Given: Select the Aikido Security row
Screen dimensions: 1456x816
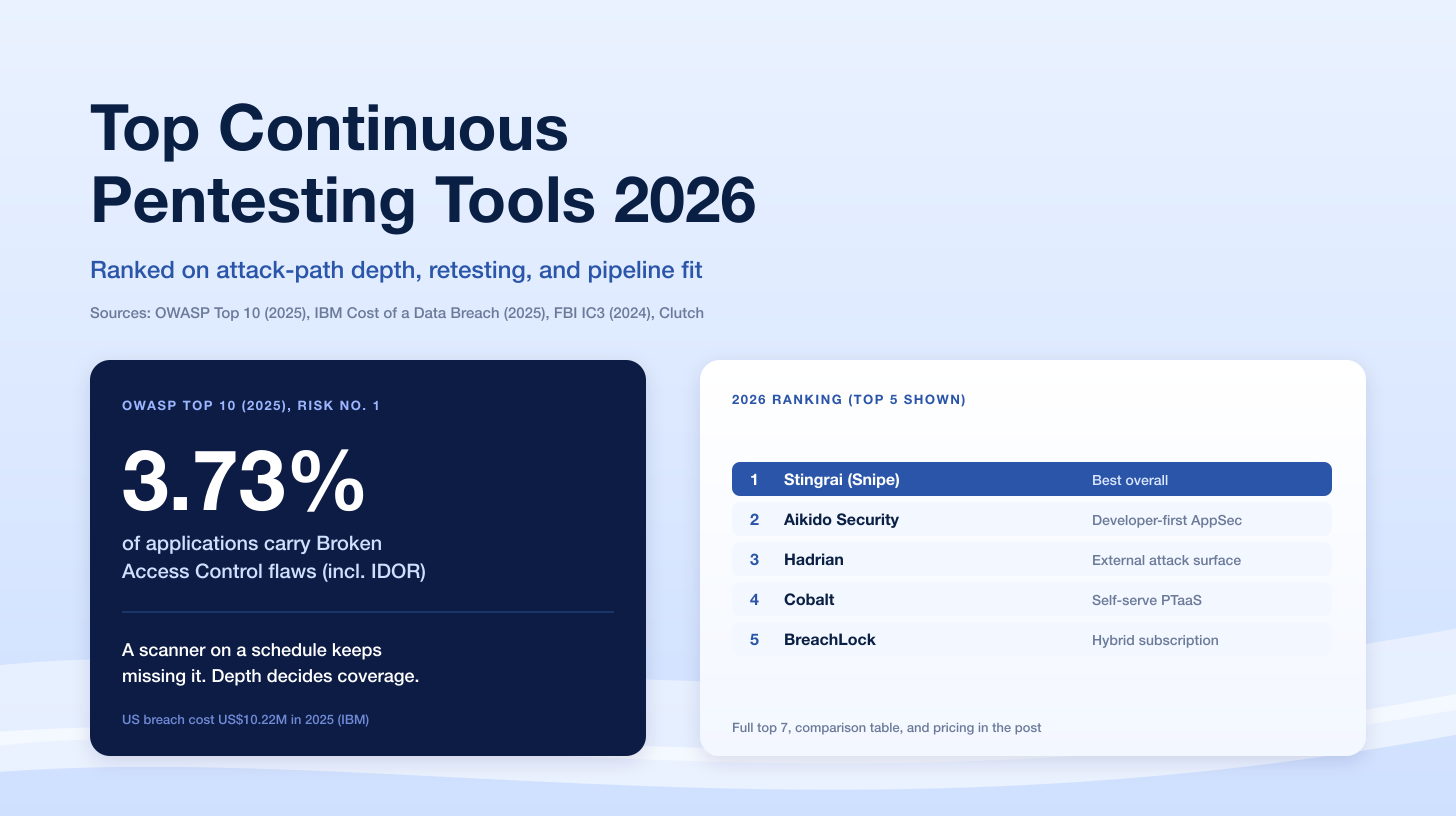Looking at the screenshot, I should pos(1032,519).
